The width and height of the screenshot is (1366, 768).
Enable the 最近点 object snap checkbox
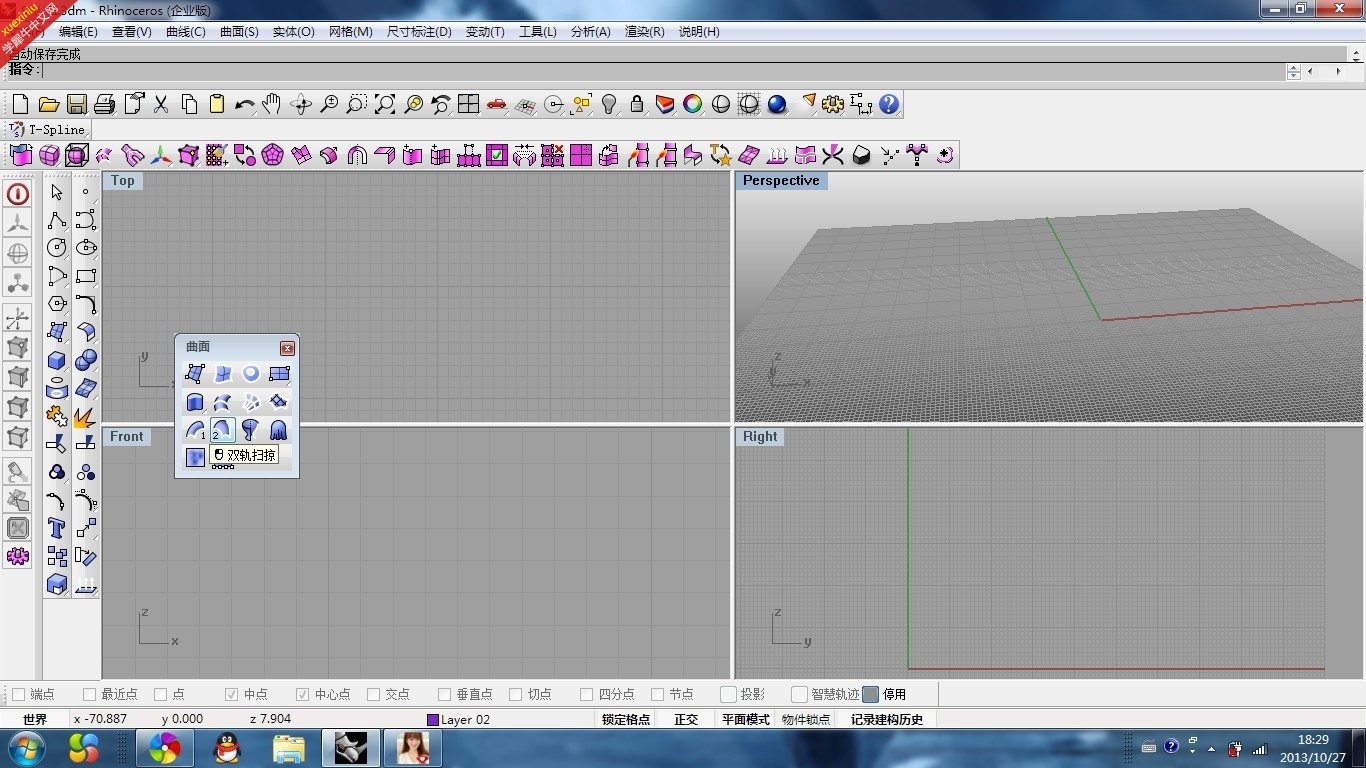click(89, 694)
